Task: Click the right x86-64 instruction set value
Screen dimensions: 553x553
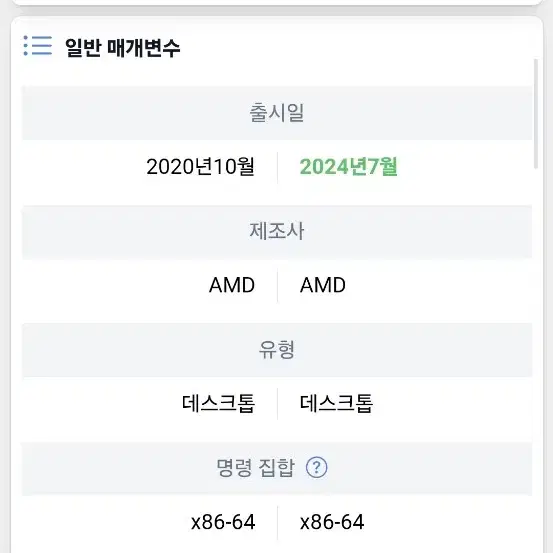Action: coord(332,522)
